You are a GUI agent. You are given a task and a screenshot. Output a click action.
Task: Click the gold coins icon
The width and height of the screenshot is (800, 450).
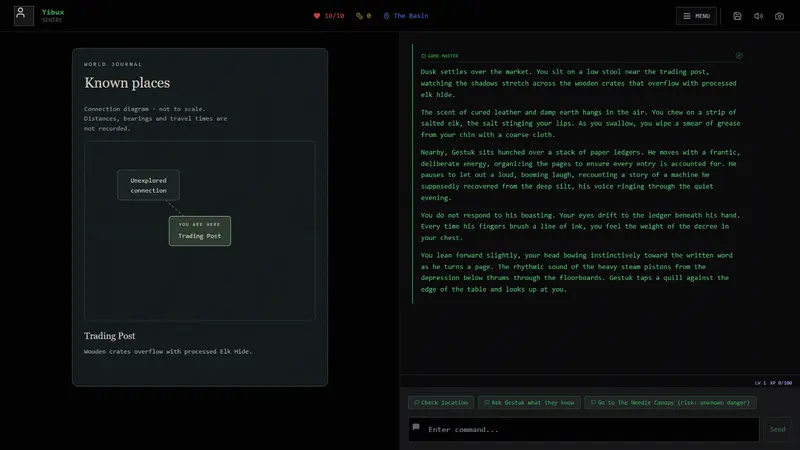coord(359,16)
